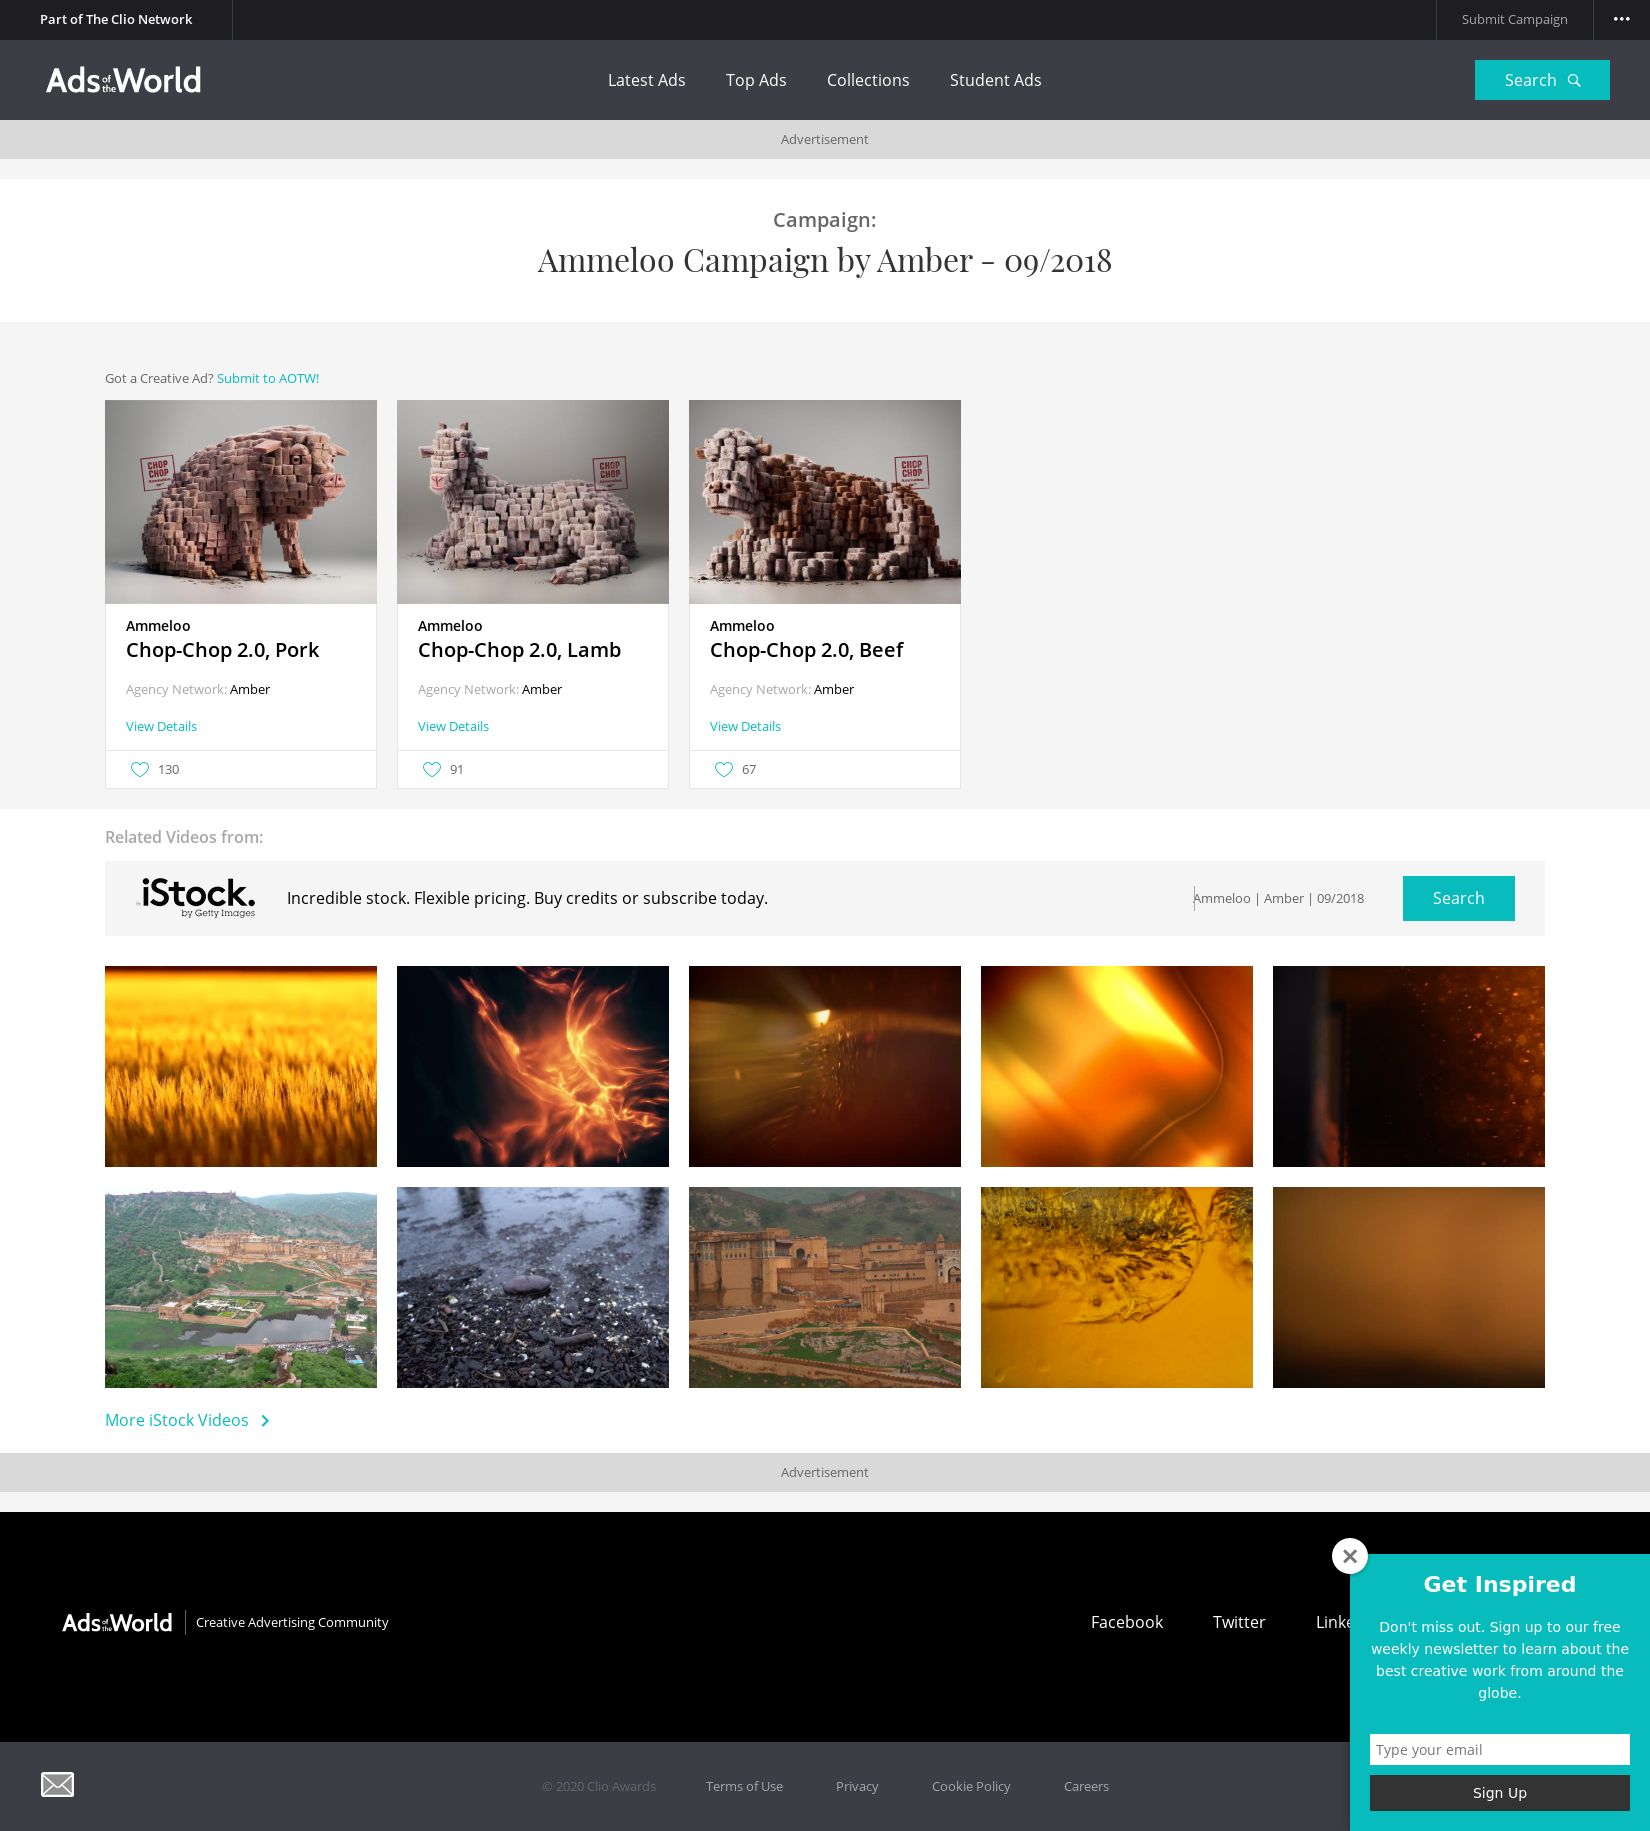Open the Latest Ads menu item

tap(646, 80)
